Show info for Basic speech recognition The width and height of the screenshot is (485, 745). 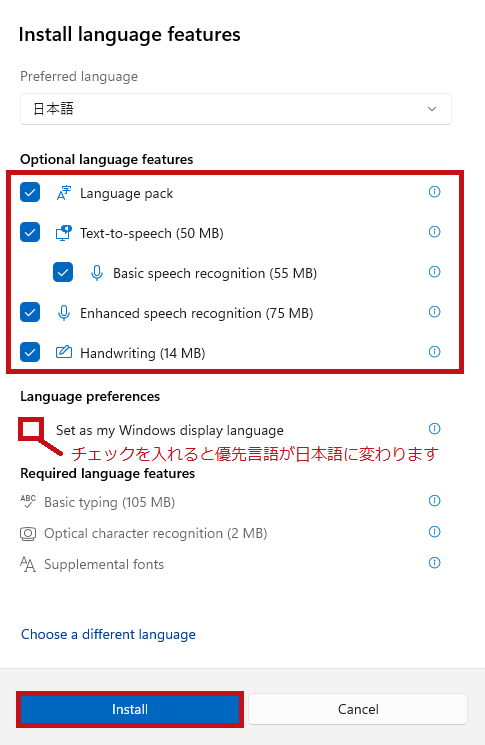pyautogui.click(x=434, y=271)
